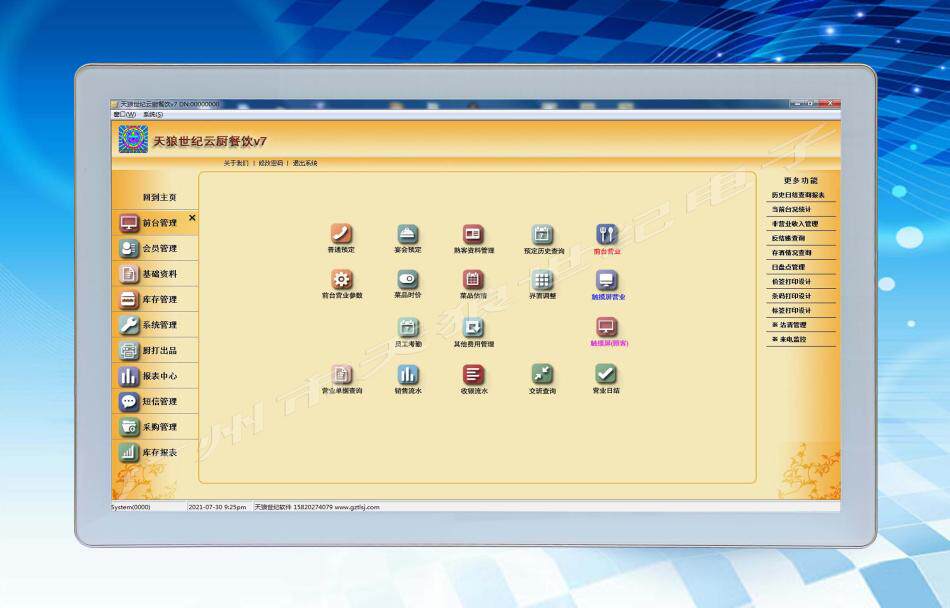Select 短信管理 chat bubble item
The image size is (950, 608).
155,401
